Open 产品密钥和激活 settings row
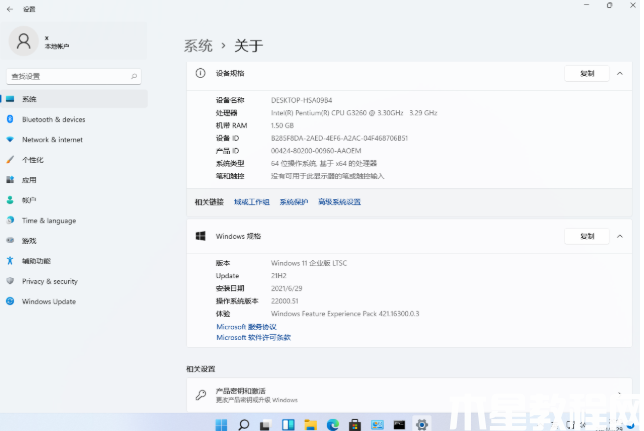 pos(409,395)
